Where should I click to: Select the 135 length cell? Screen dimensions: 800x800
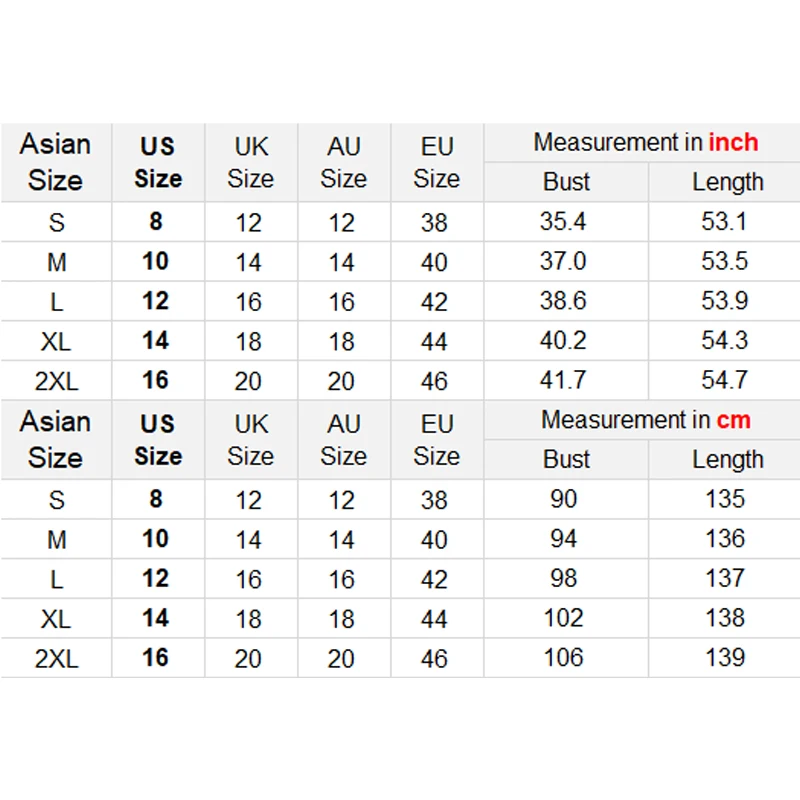pos(725,499)
